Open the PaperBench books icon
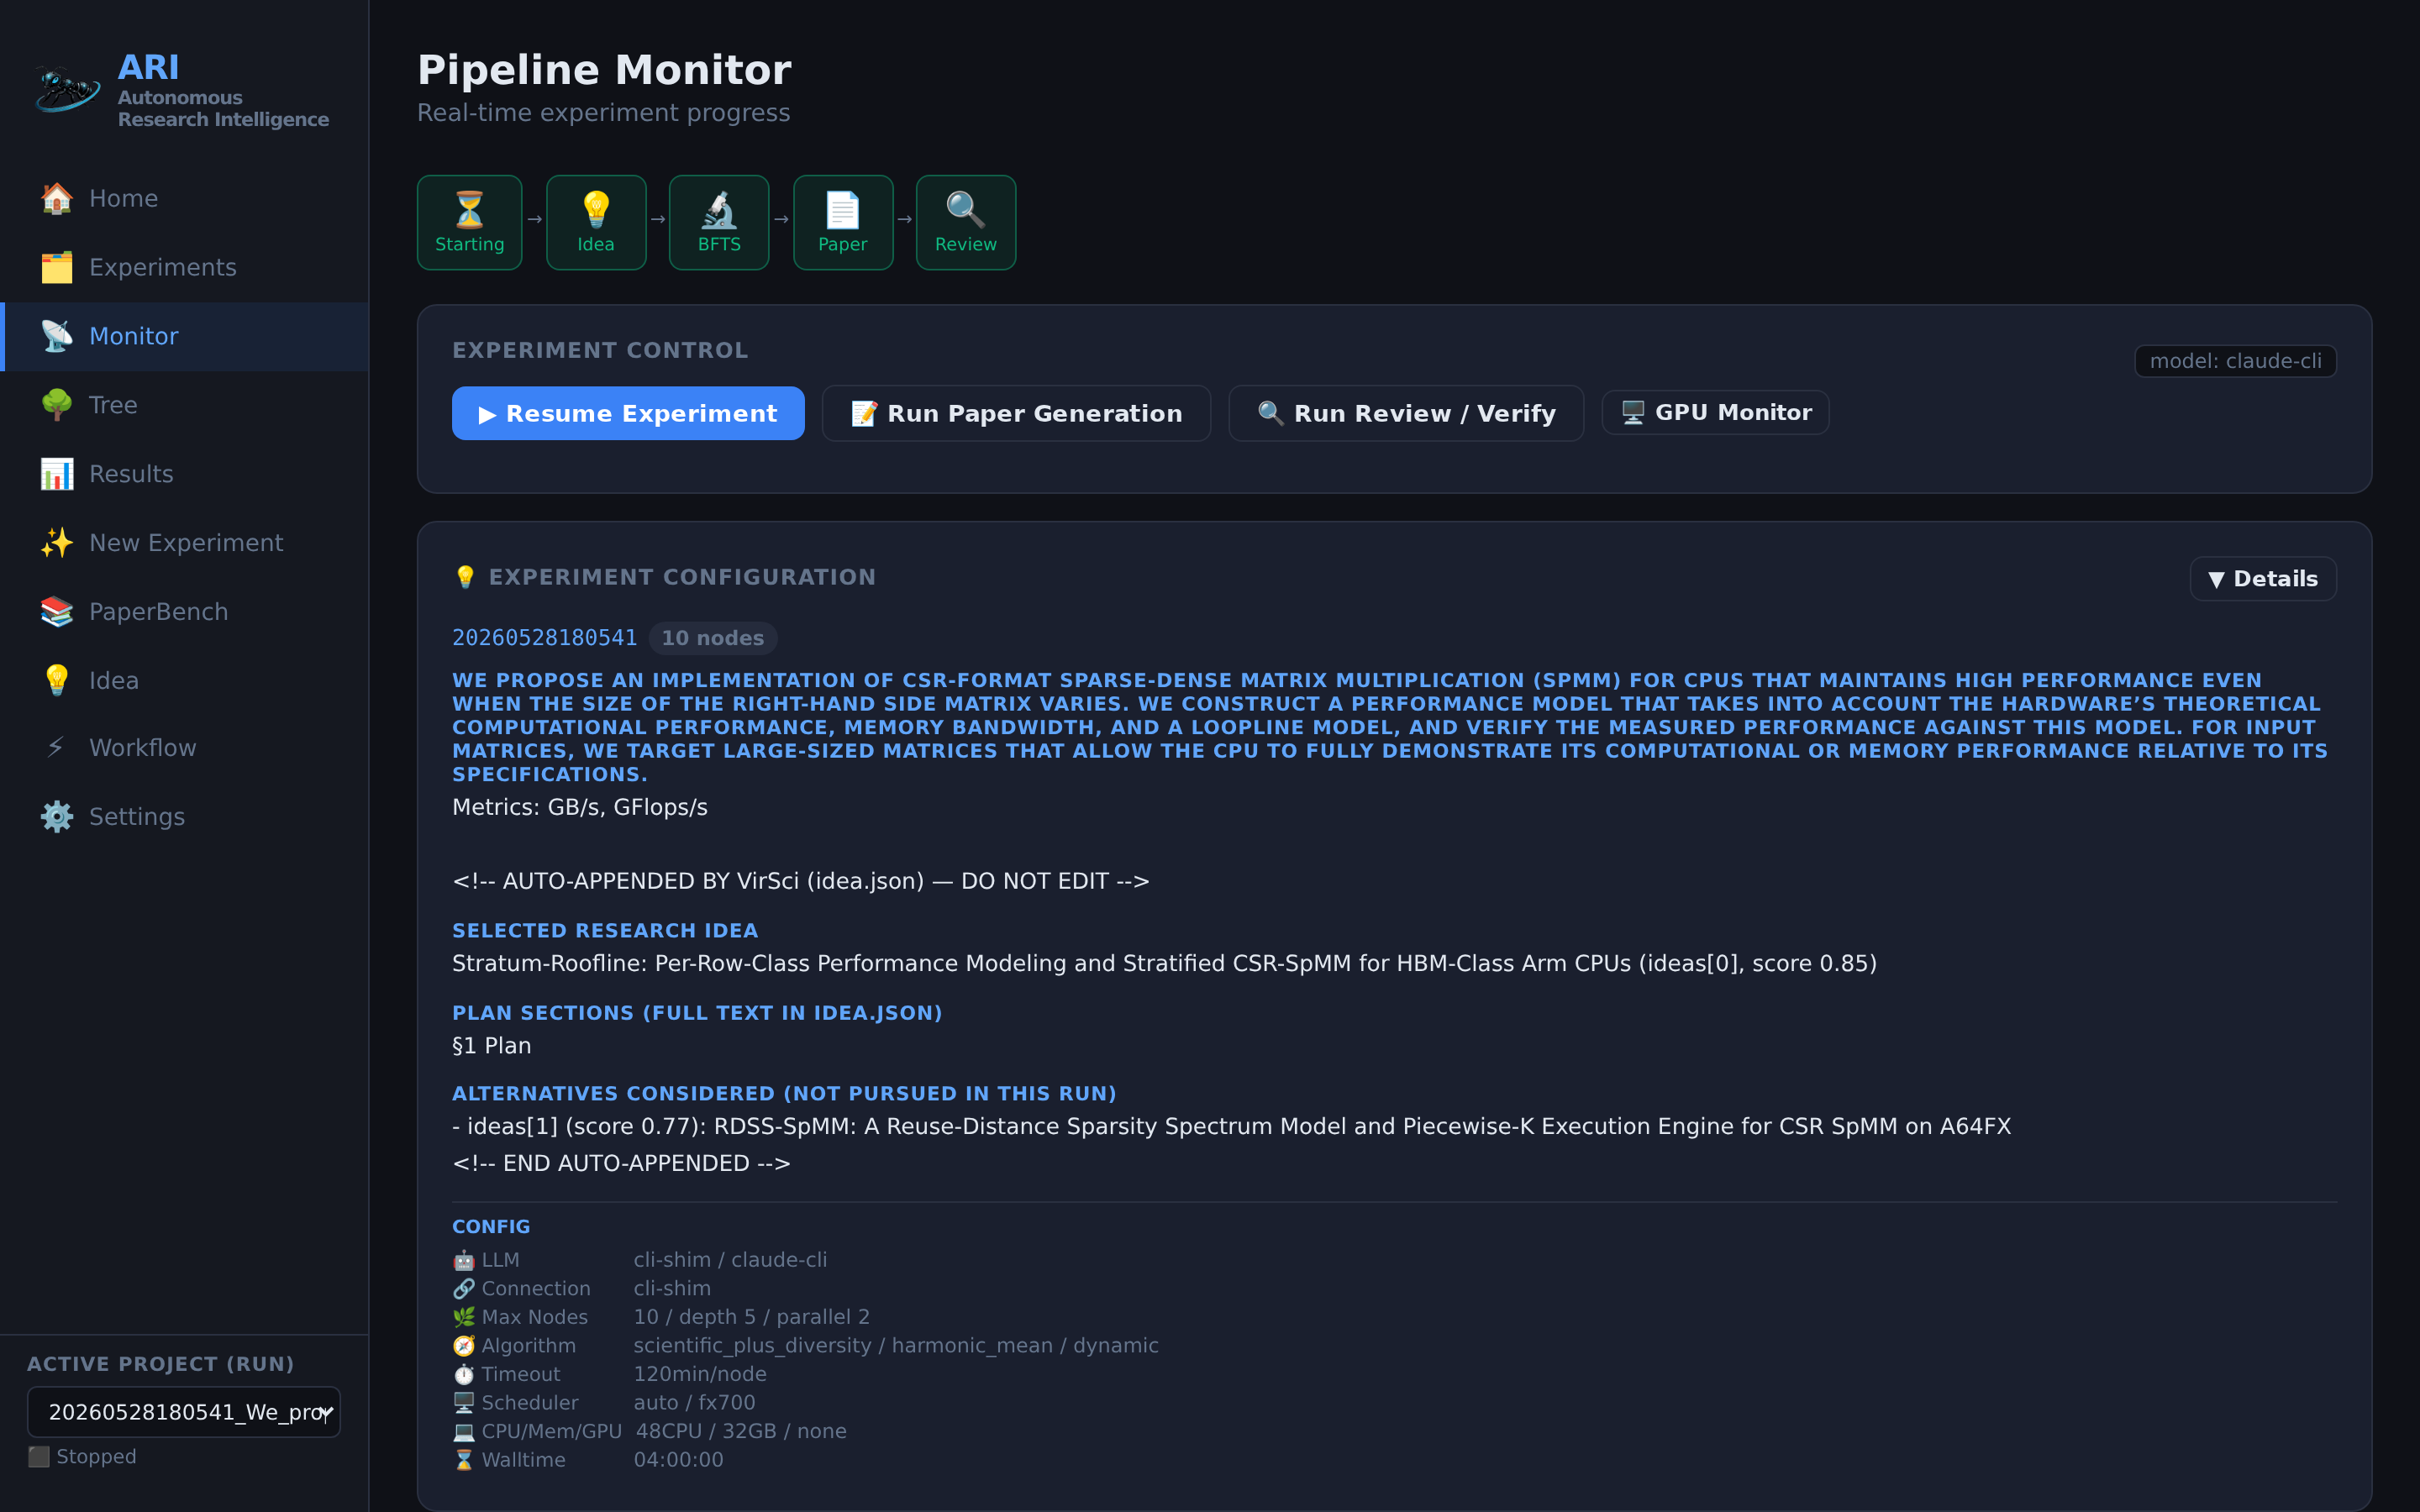Image resolution: width=2420 pixels, height=1512 pixels. tap(57, 612)
